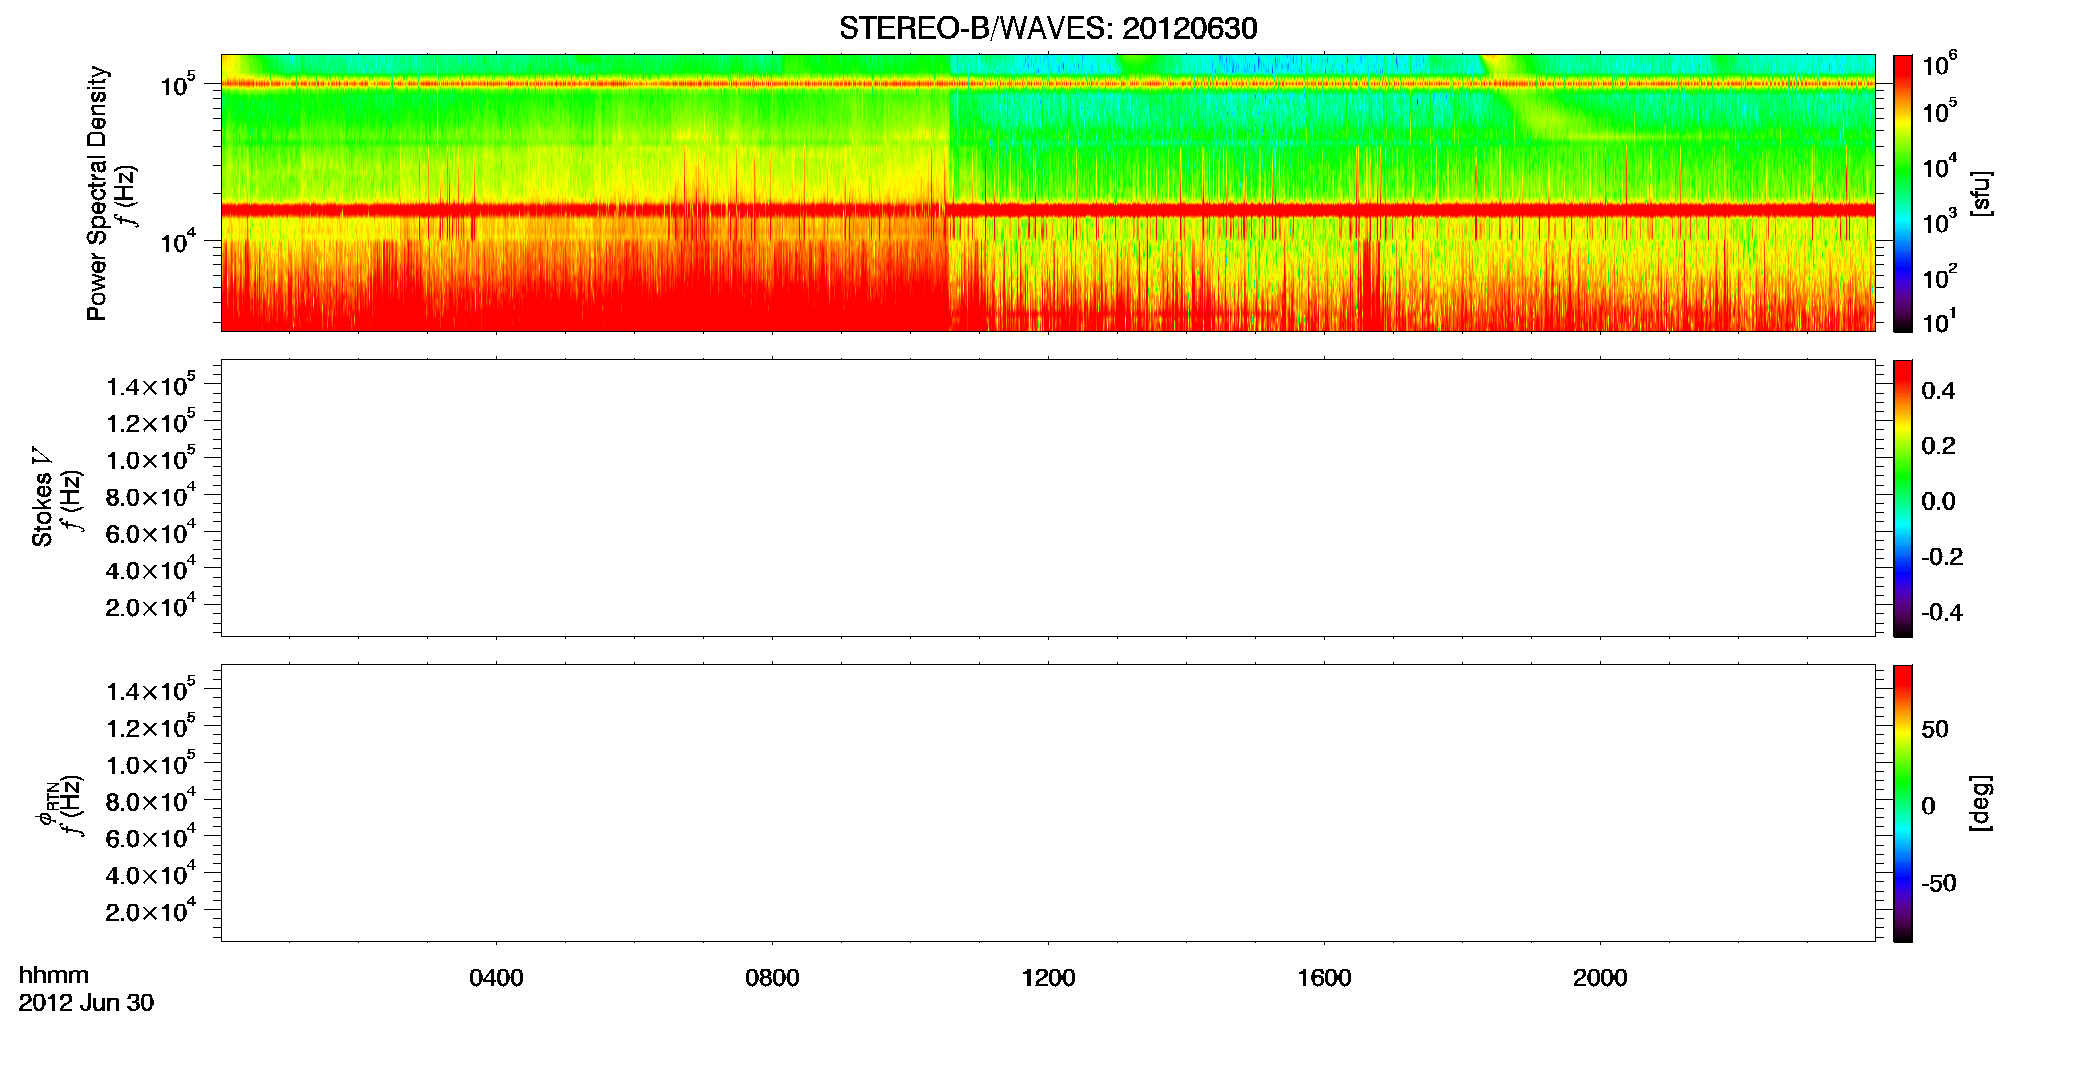
Task: Click the 1600 time axis tick label
Action: pos(1324,978)
